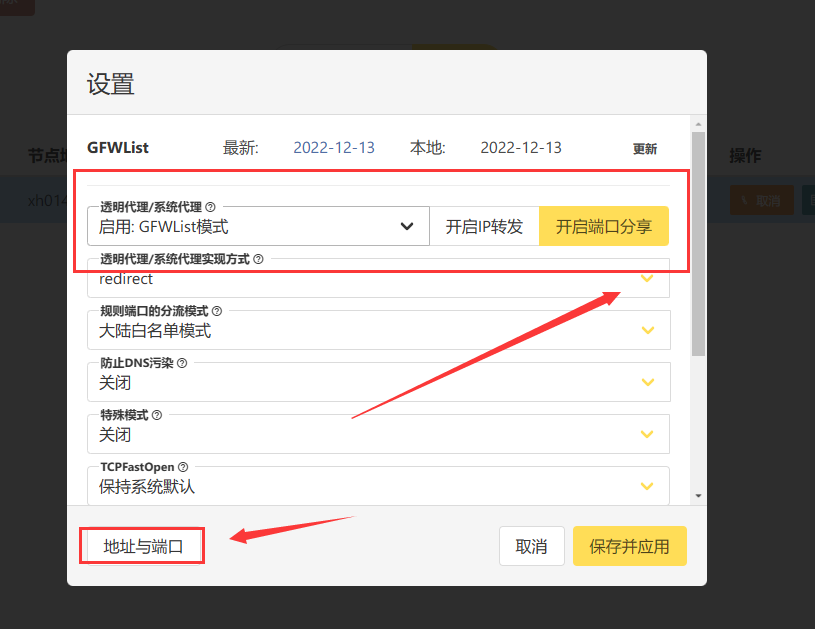
Task: Open the 地址与端口 settings
Action: point(143,547)
